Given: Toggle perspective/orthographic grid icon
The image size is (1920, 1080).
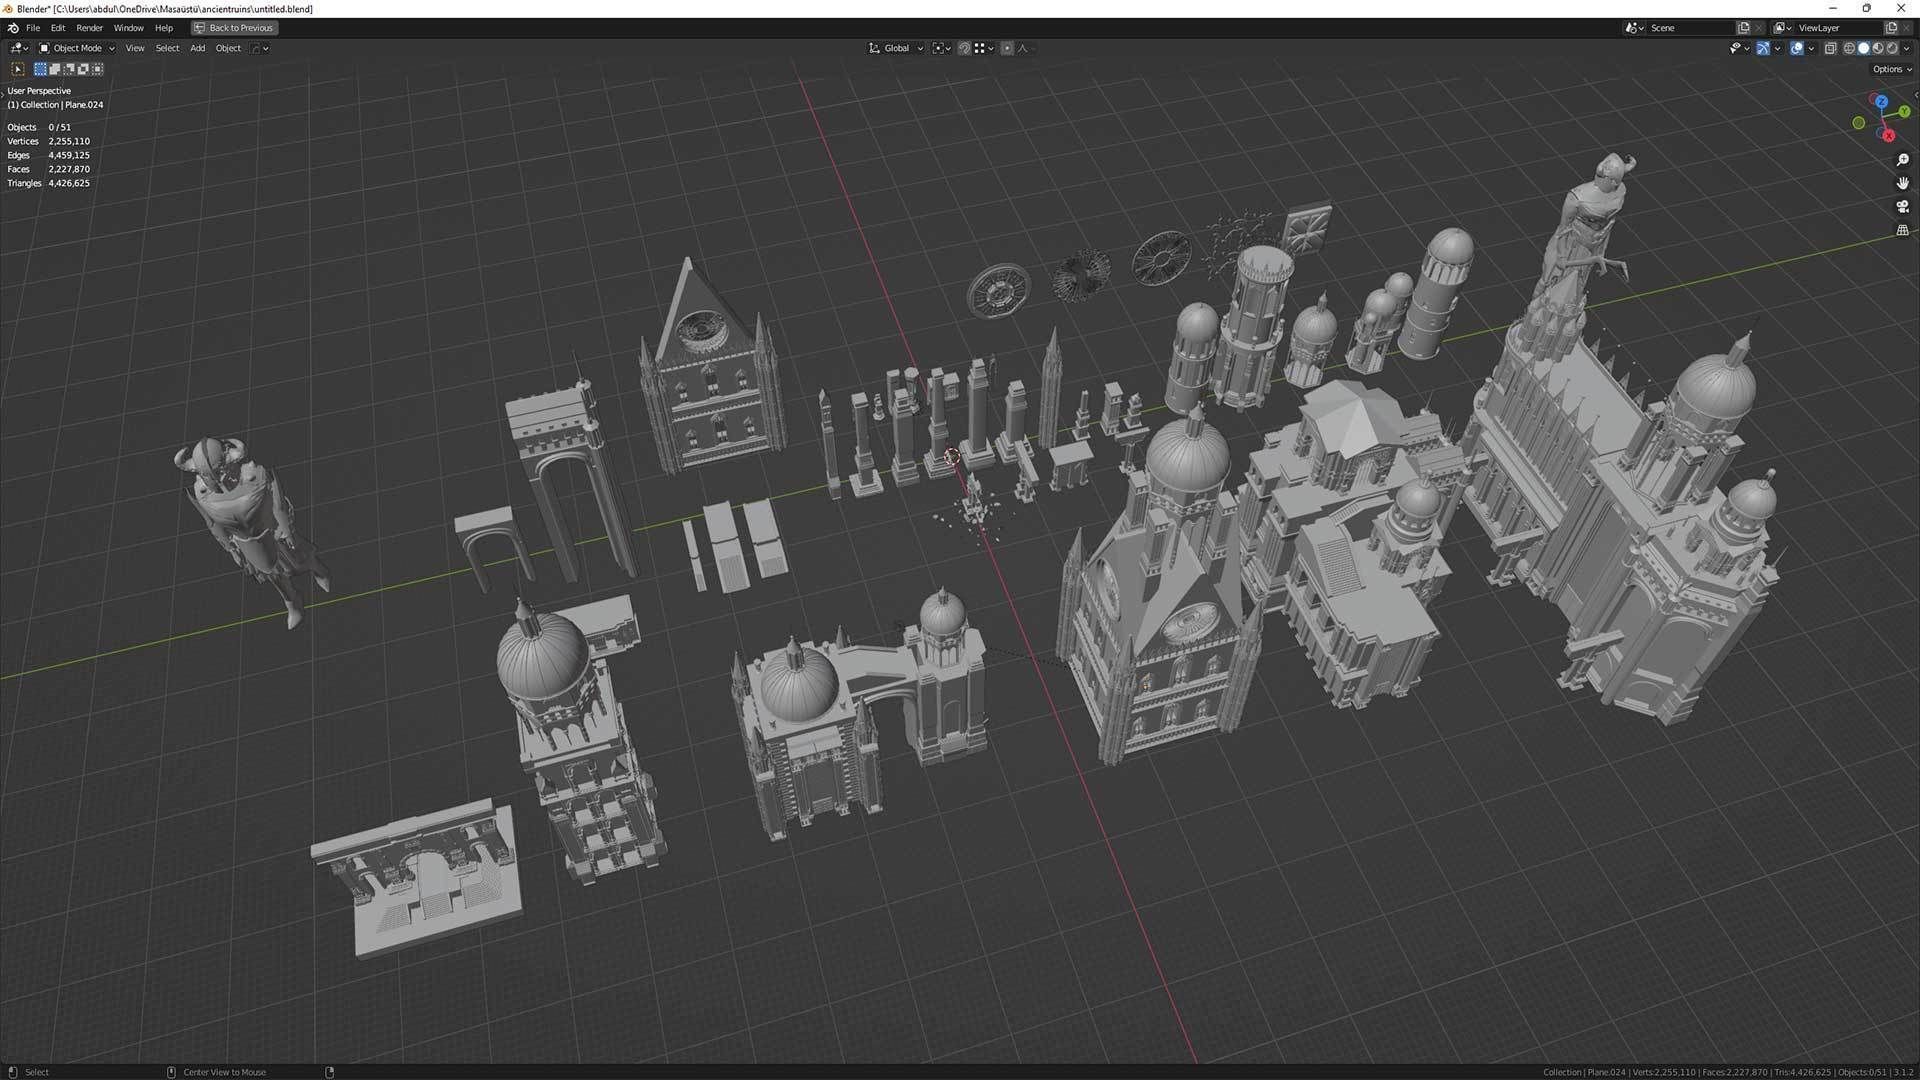Looking at the screenshot, I should click(x=1903, y=230).
